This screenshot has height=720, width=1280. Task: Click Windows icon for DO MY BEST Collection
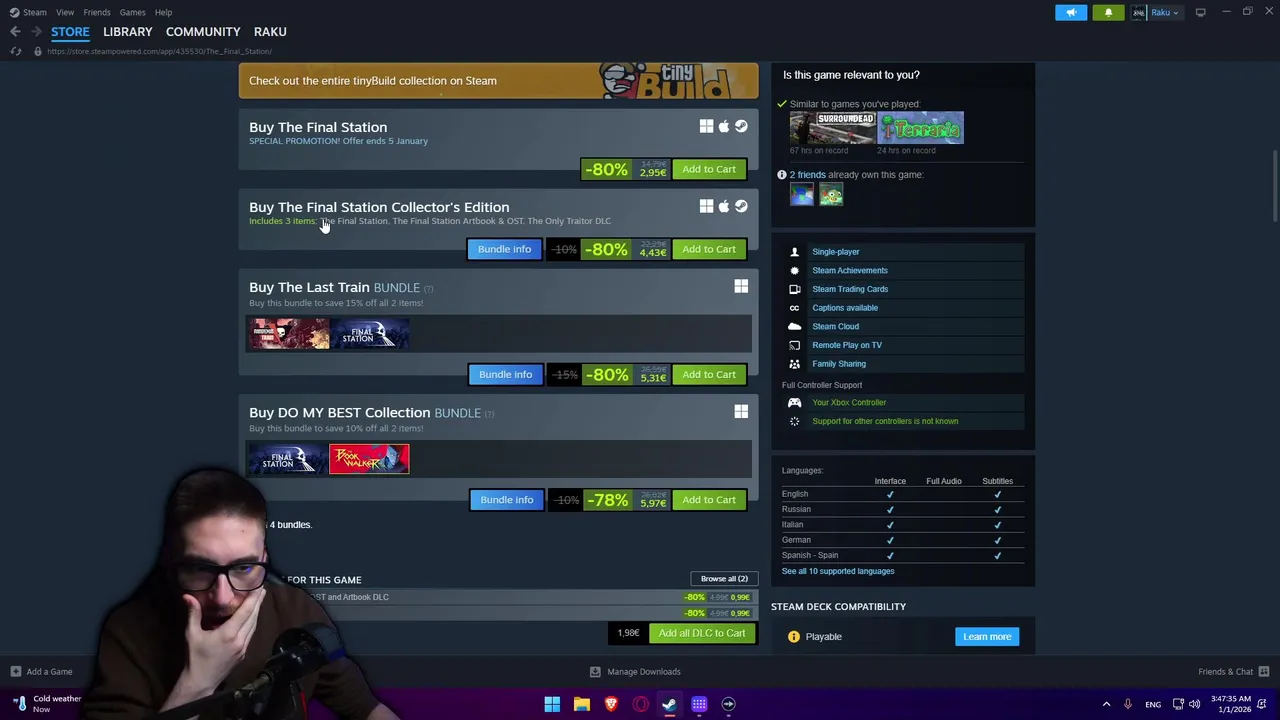pos(741,411)
